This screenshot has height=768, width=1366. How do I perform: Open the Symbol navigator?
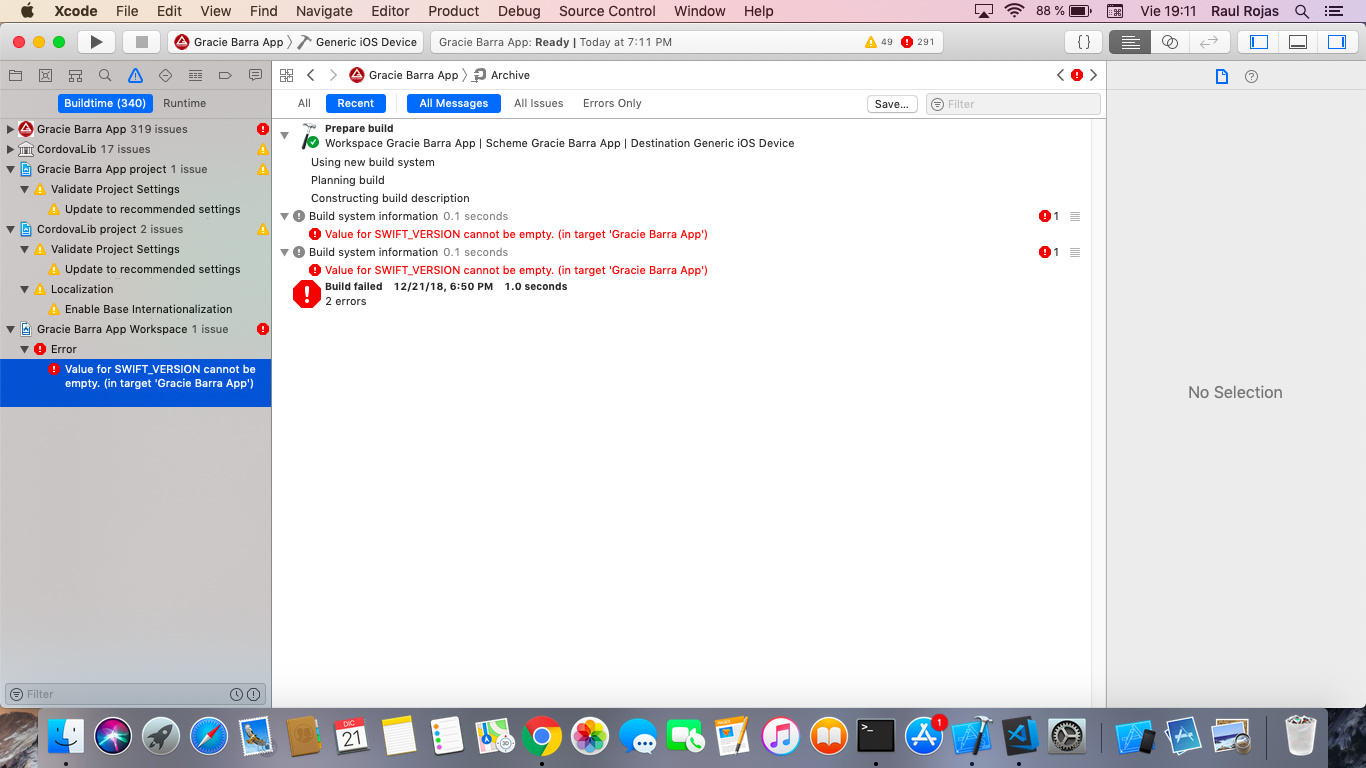coord(75,75)
